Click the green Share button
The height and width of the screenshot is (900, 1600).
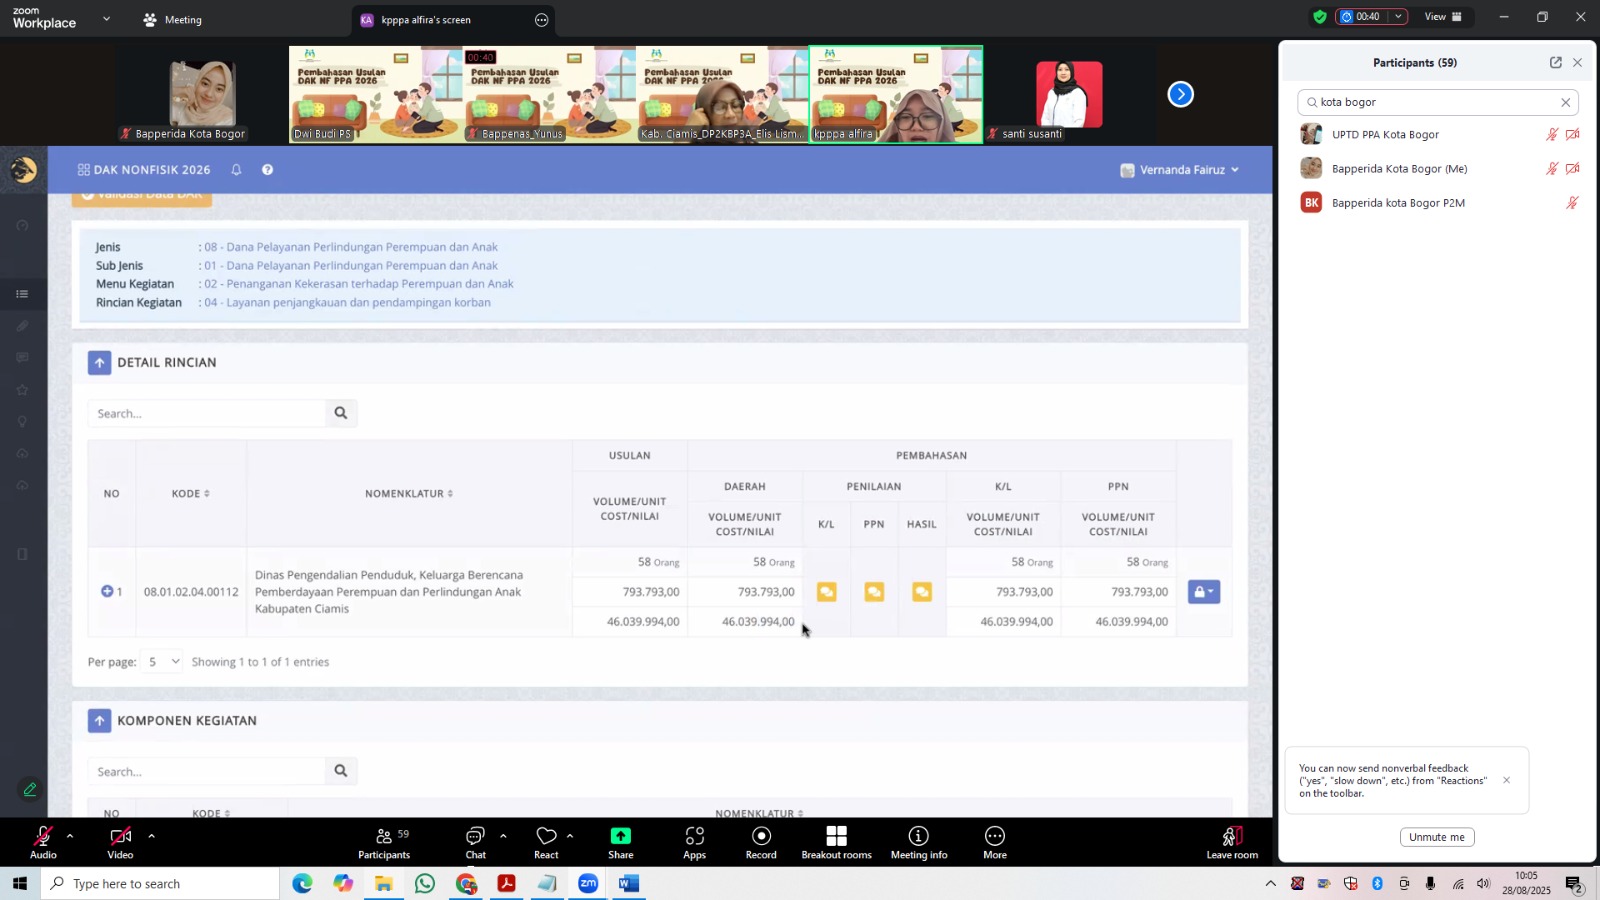[621, 842]
